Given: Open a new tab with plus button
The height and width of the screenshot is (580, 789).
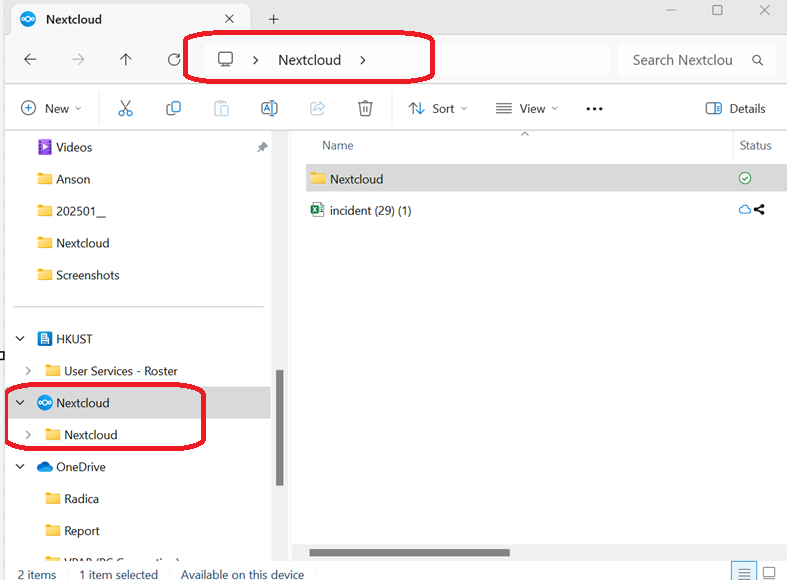Looking at the screenshot, I should click(x=273, y=19).
